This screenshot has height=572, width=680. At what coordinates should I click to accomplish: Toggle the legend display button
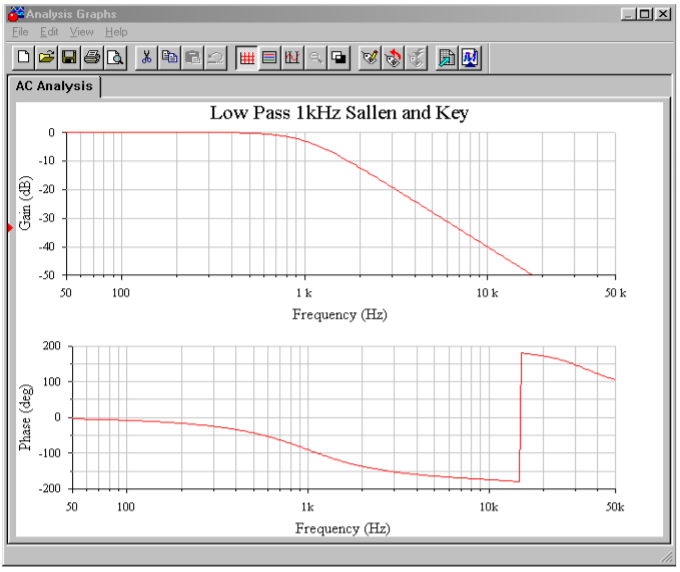[x=269, y=57]
